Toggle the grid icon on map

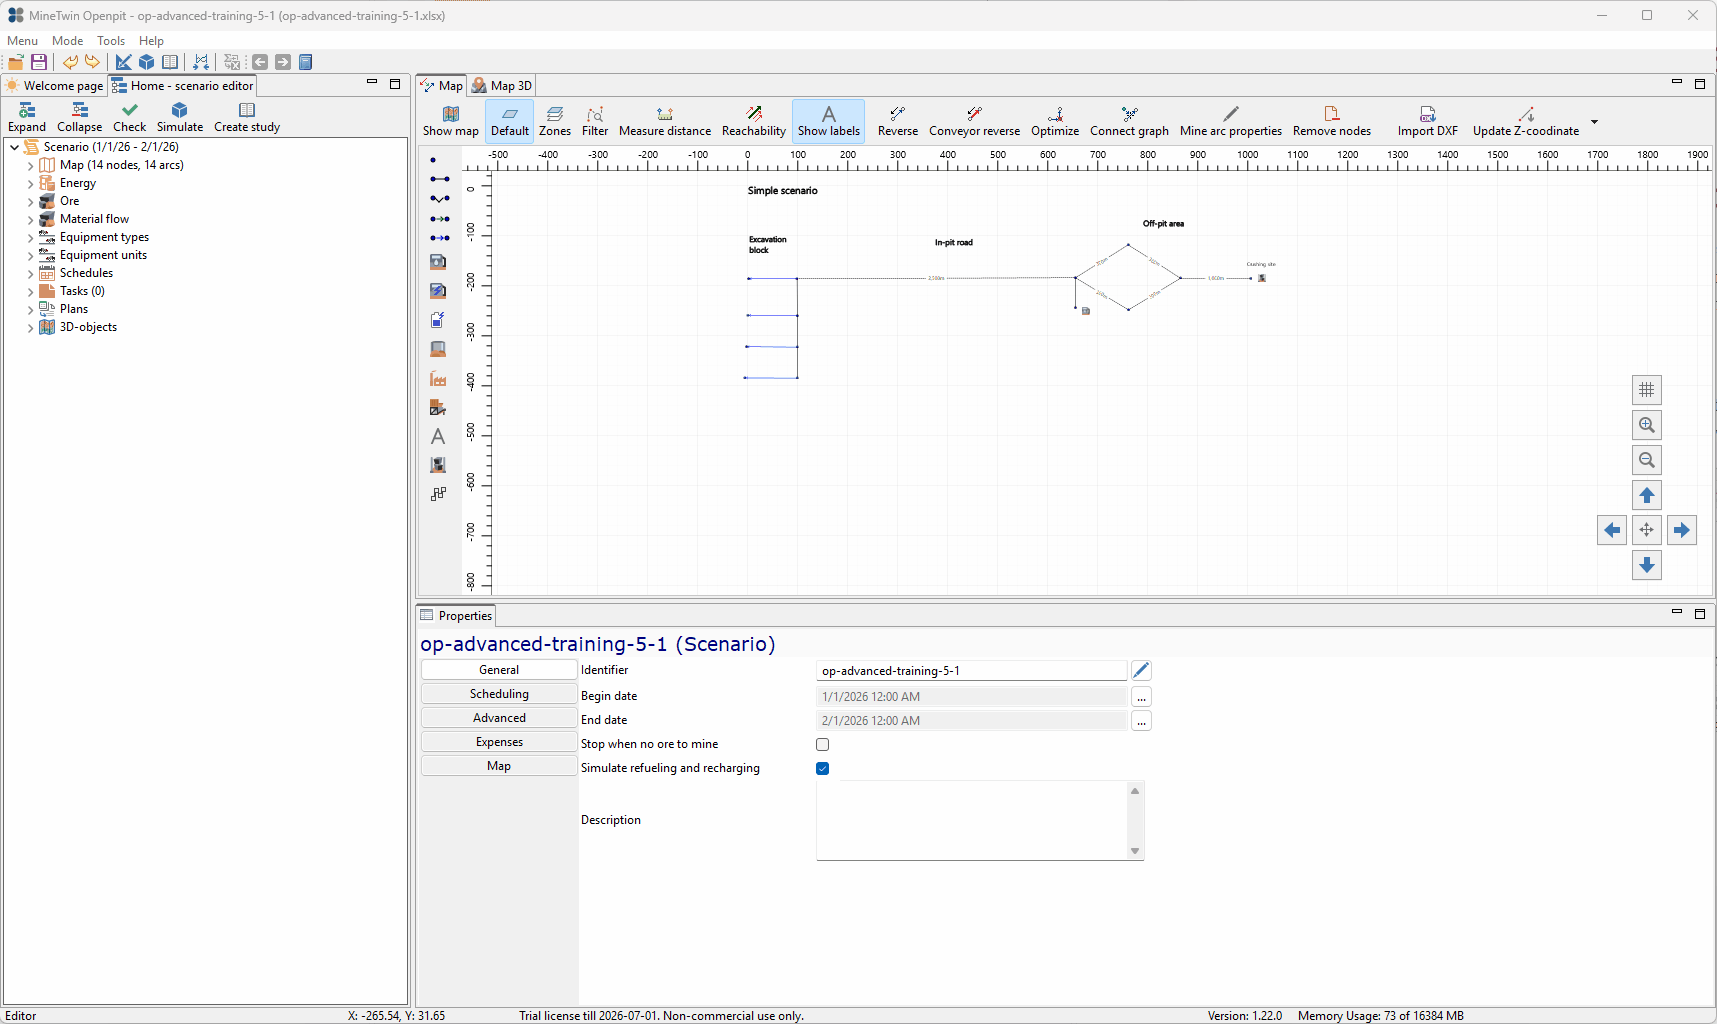click(1647, 390)
